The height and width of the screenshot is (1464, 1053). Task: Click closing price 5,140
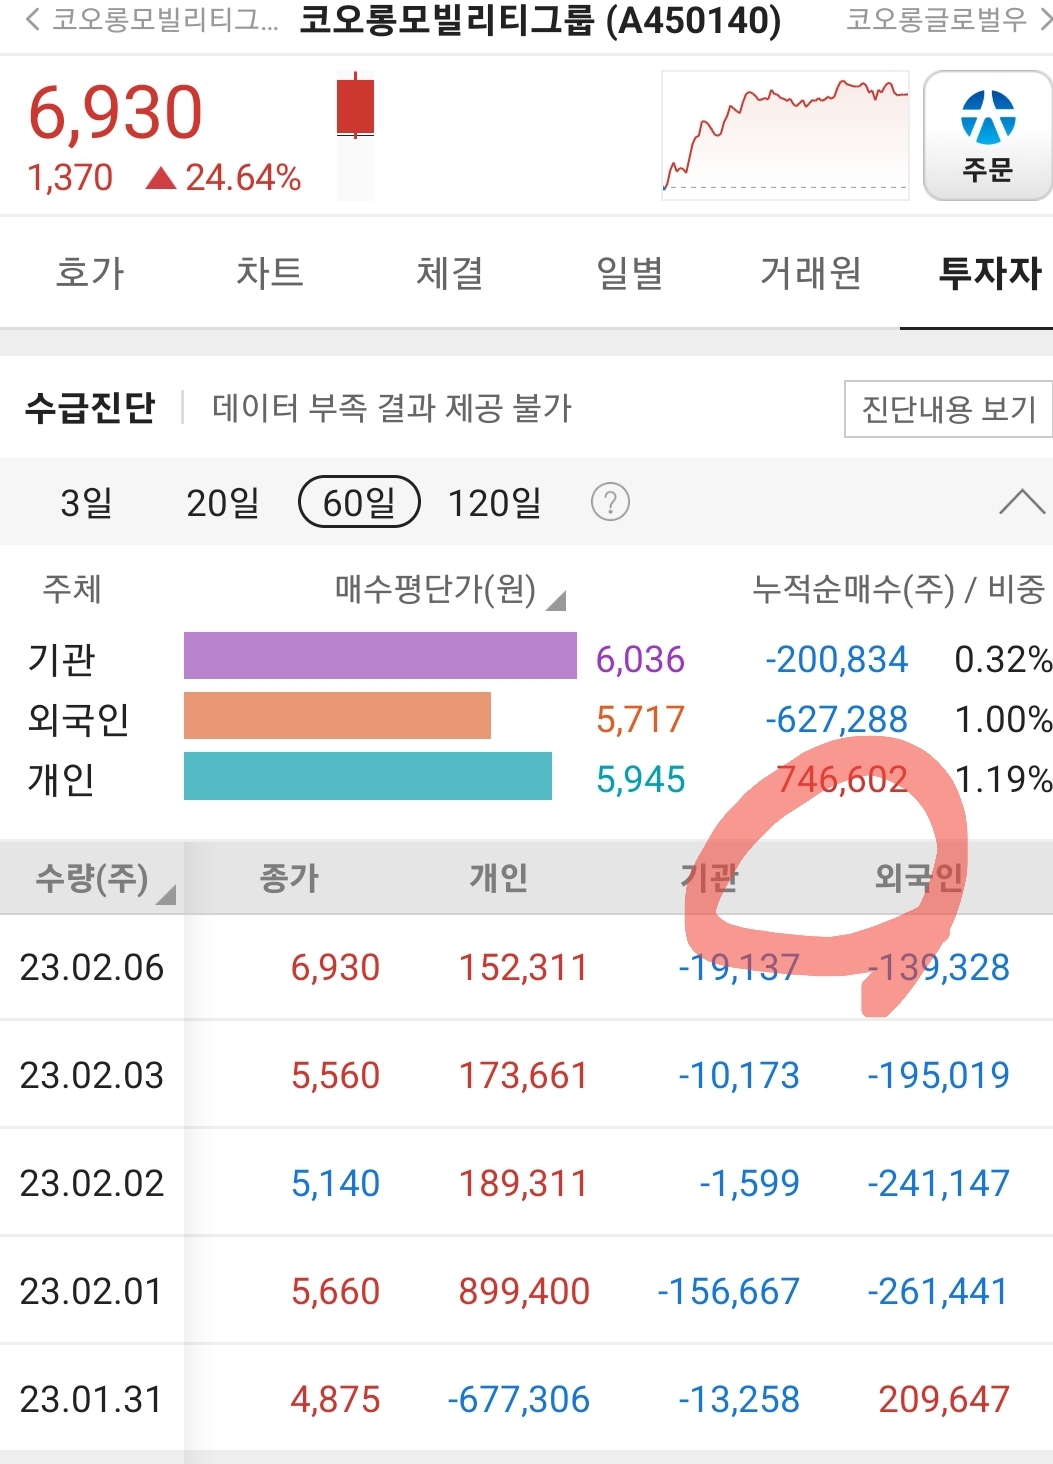coord(335,1184)
